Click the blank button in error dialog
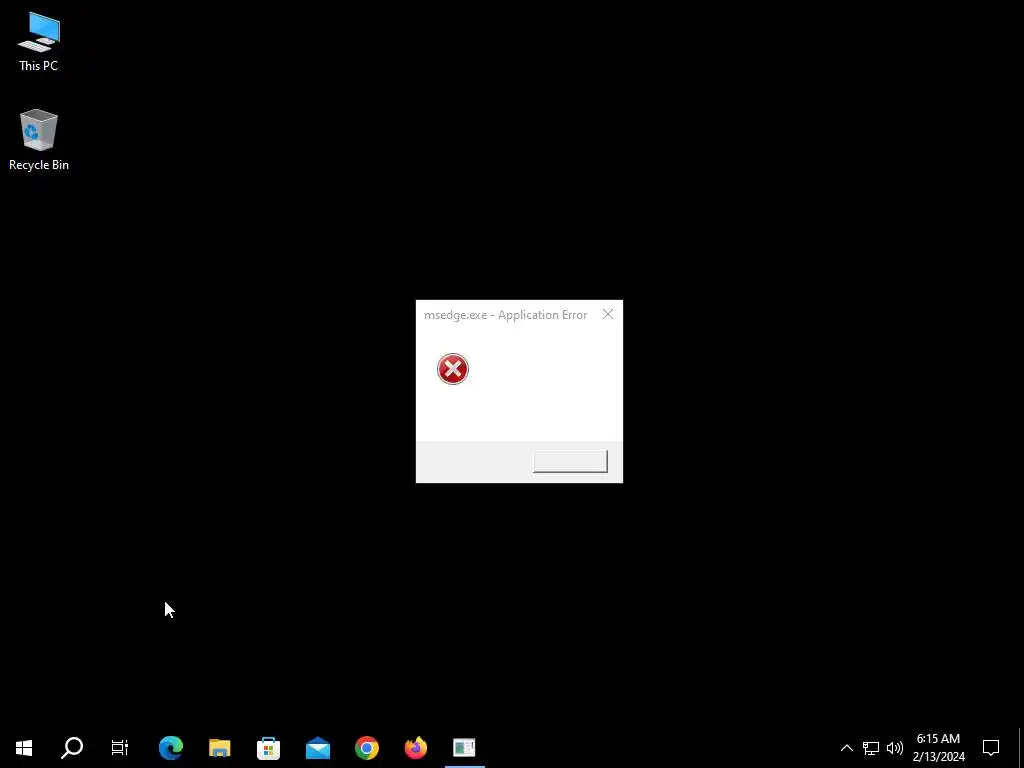This screenshot has width=1024, height=768. click(570, 461)
